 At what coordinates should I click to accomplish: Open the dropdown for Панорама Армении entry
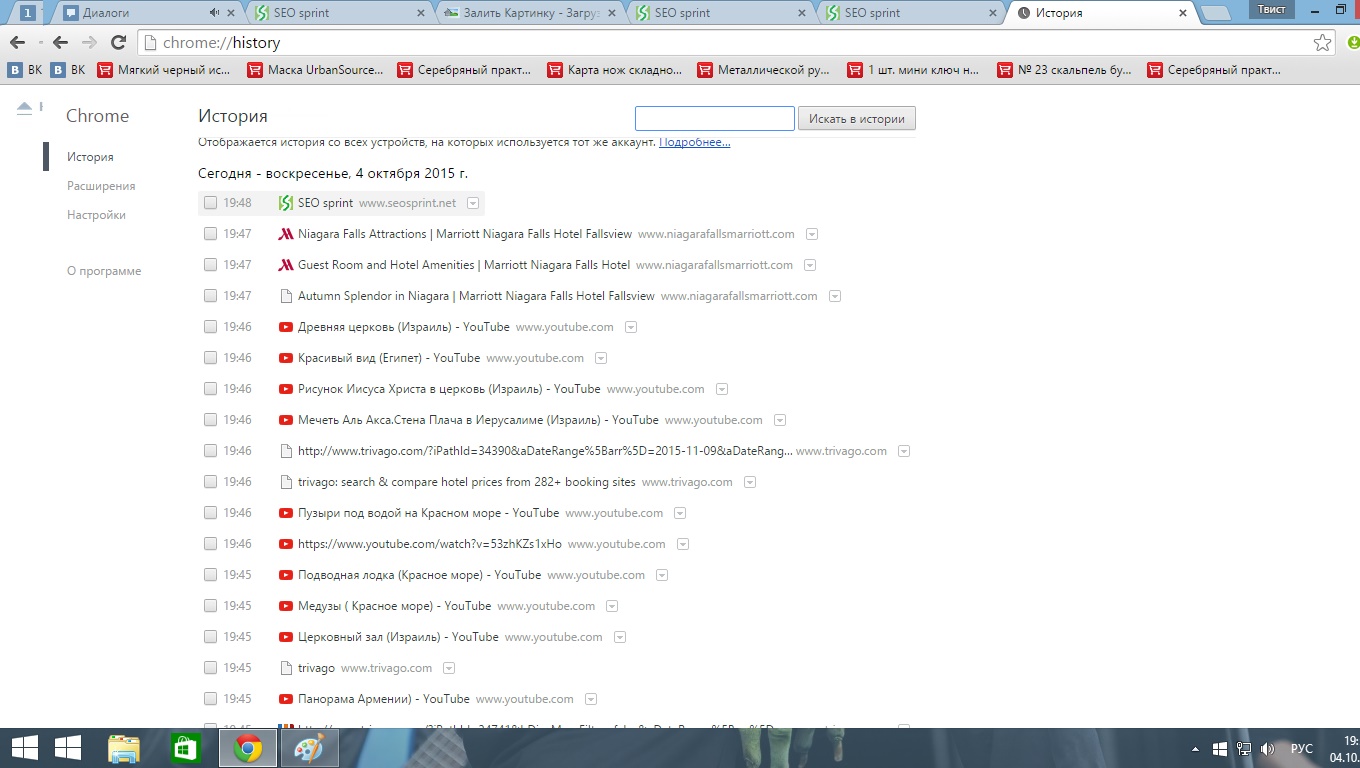591,699
